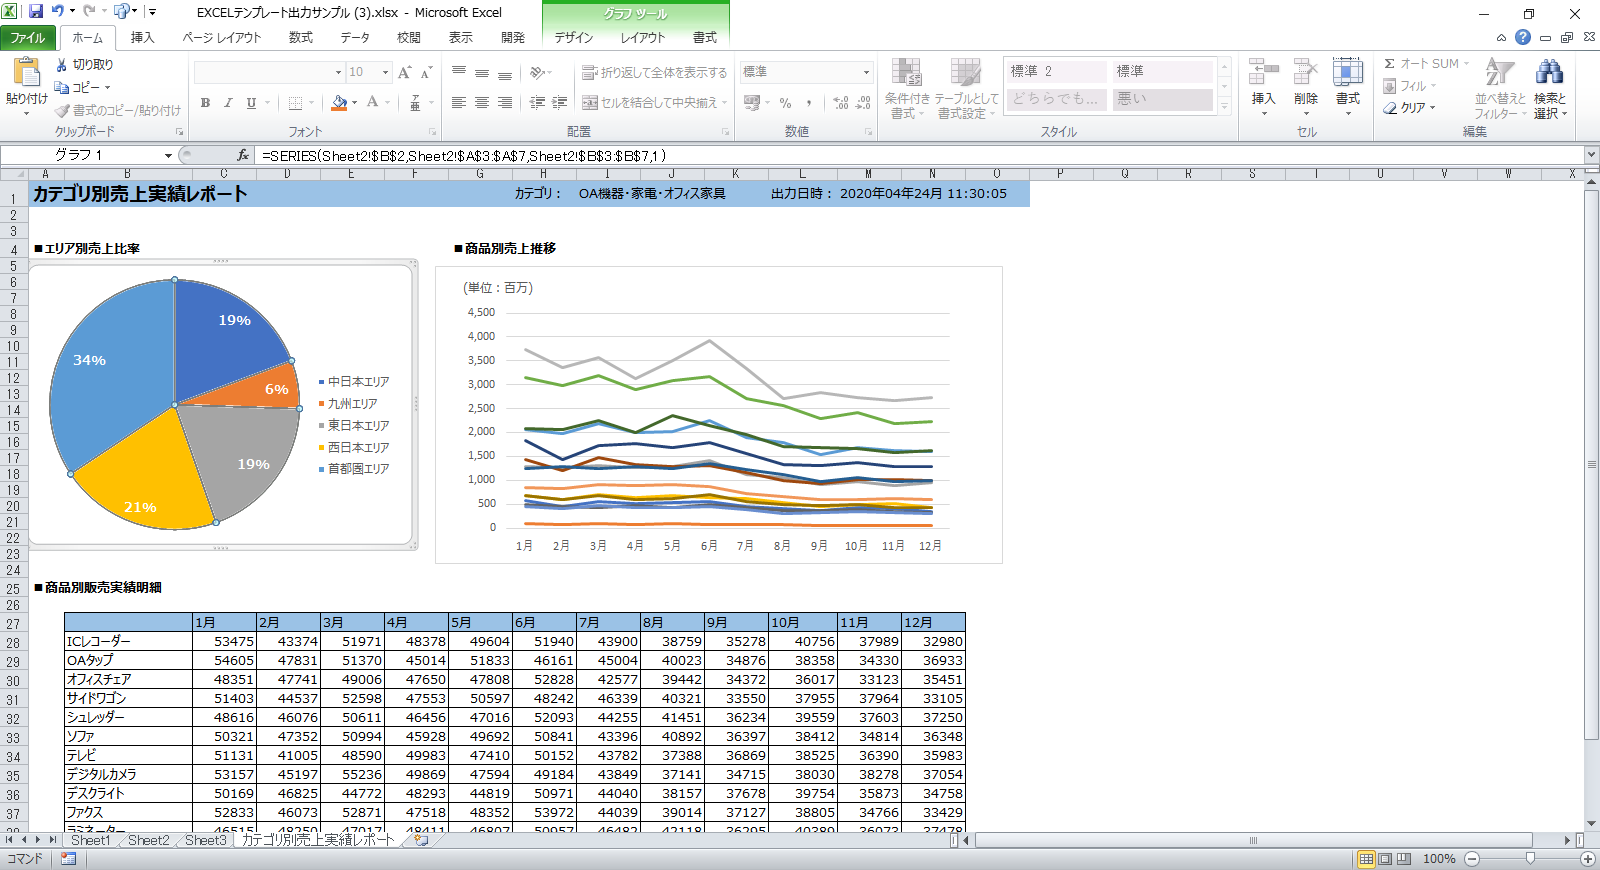Switch to Normal view in status bar

click(1366, 858)
